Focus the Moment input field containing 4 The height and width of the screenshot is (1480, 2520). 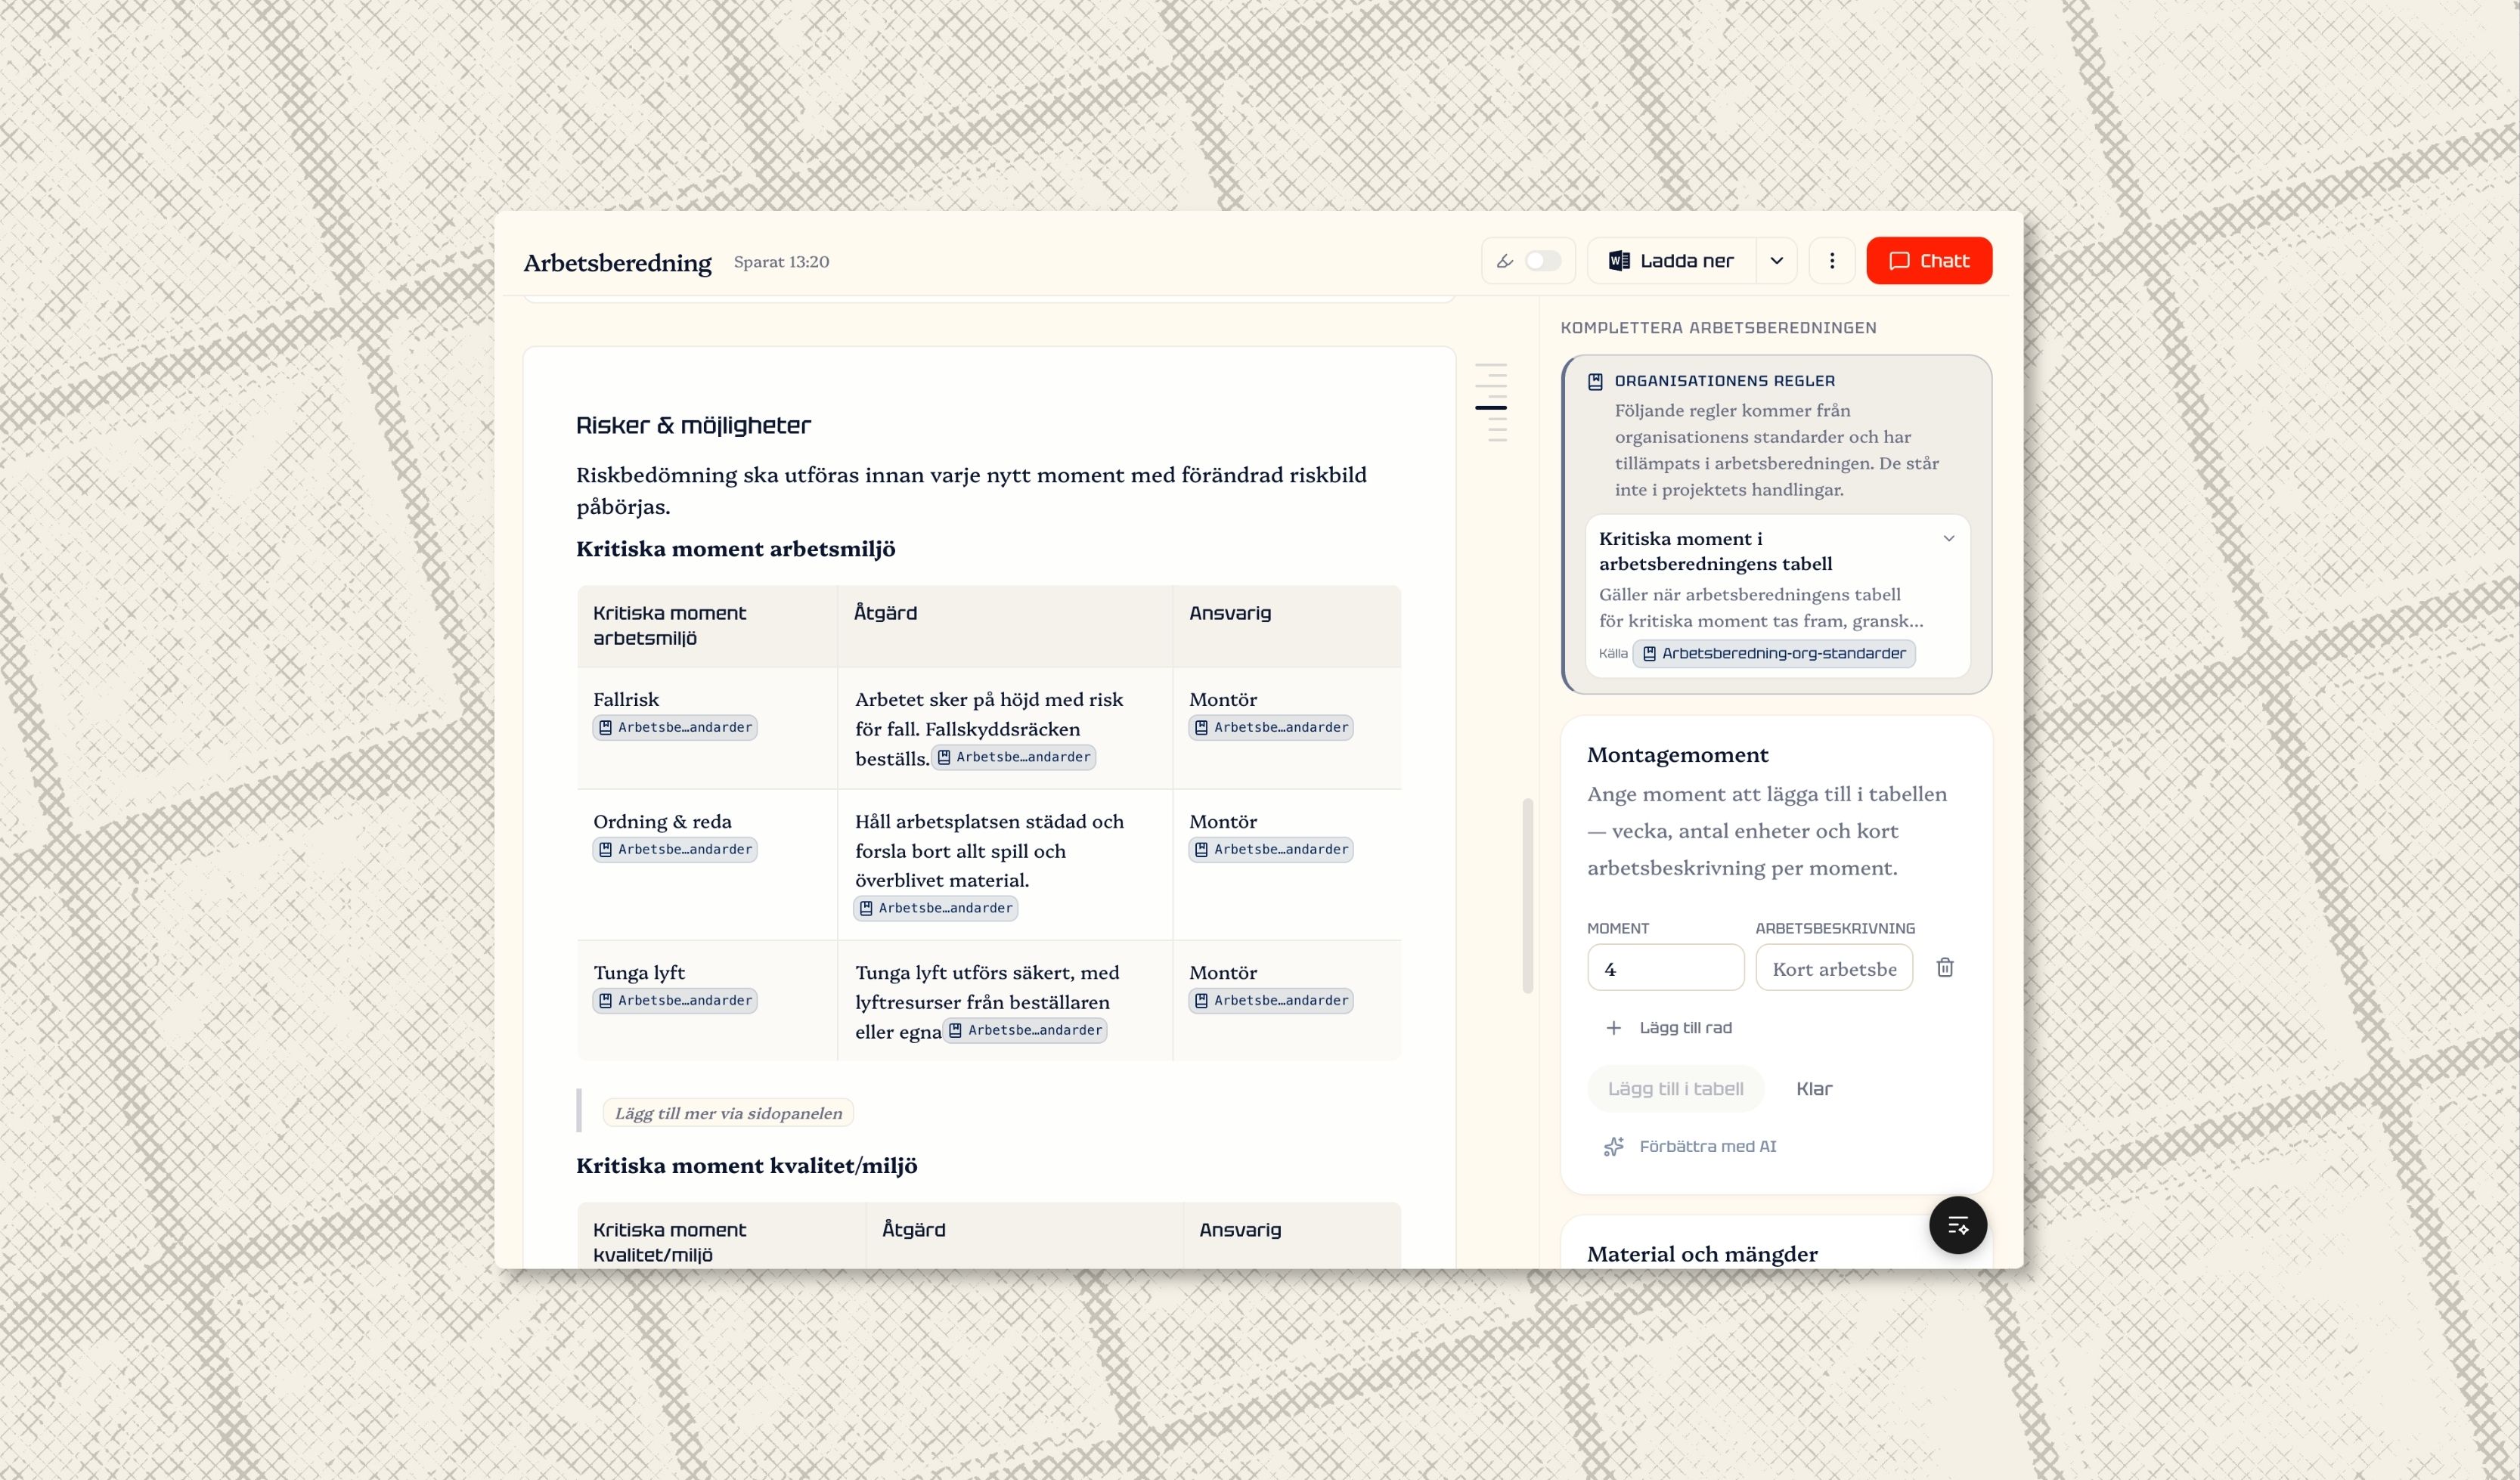(1665, 968)
